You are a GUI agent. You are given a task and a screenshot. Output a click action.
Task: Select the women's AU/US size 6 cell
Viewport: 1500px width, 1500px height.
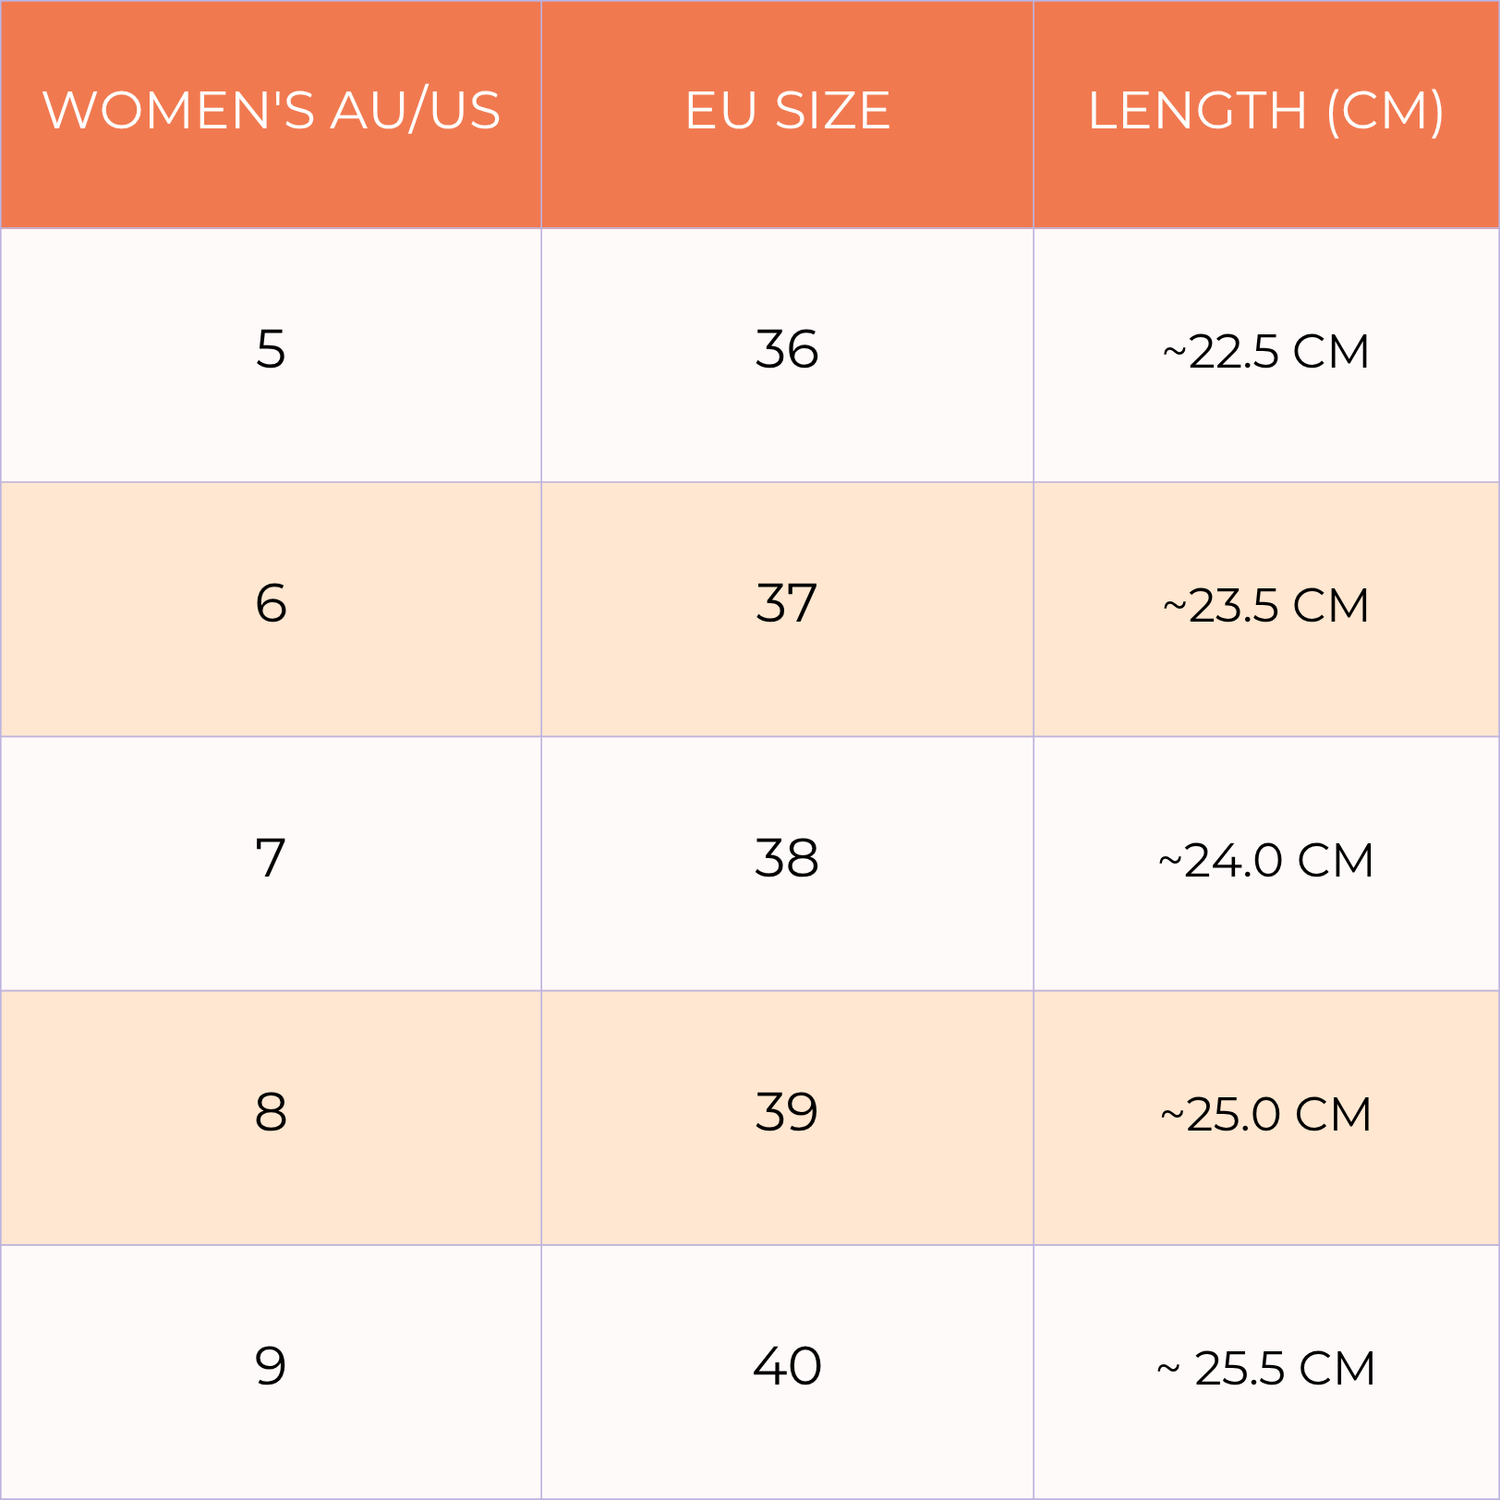(x=271, y=604)
